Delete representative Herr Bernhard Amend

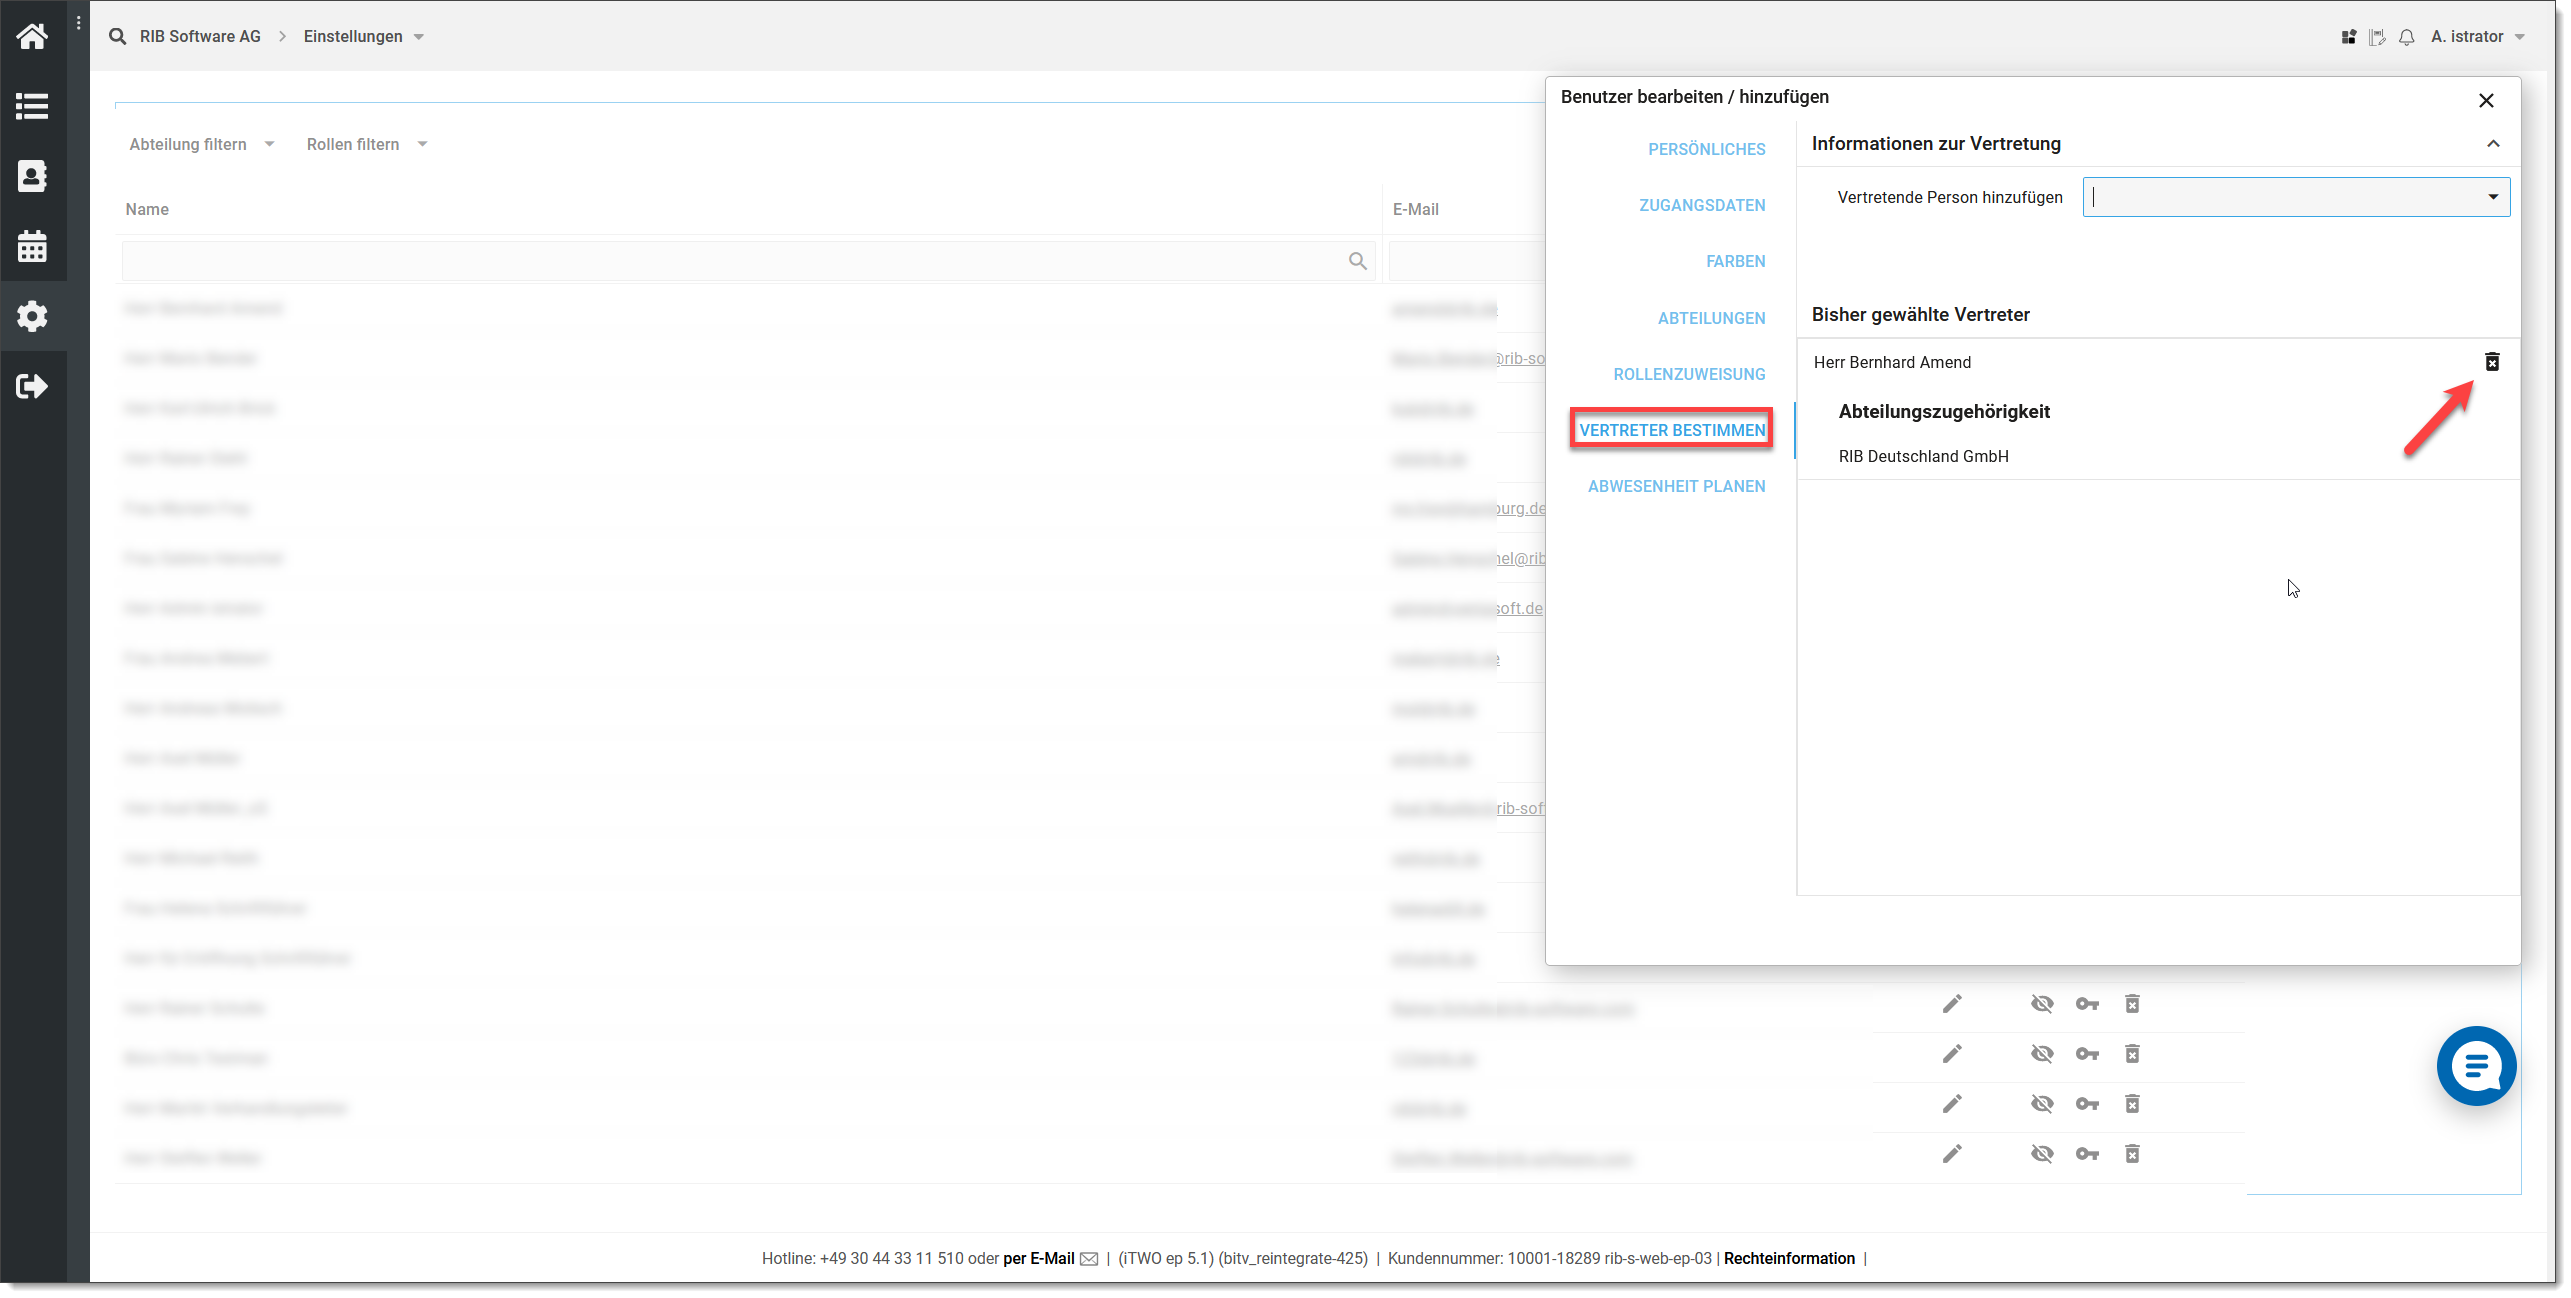2492,362
